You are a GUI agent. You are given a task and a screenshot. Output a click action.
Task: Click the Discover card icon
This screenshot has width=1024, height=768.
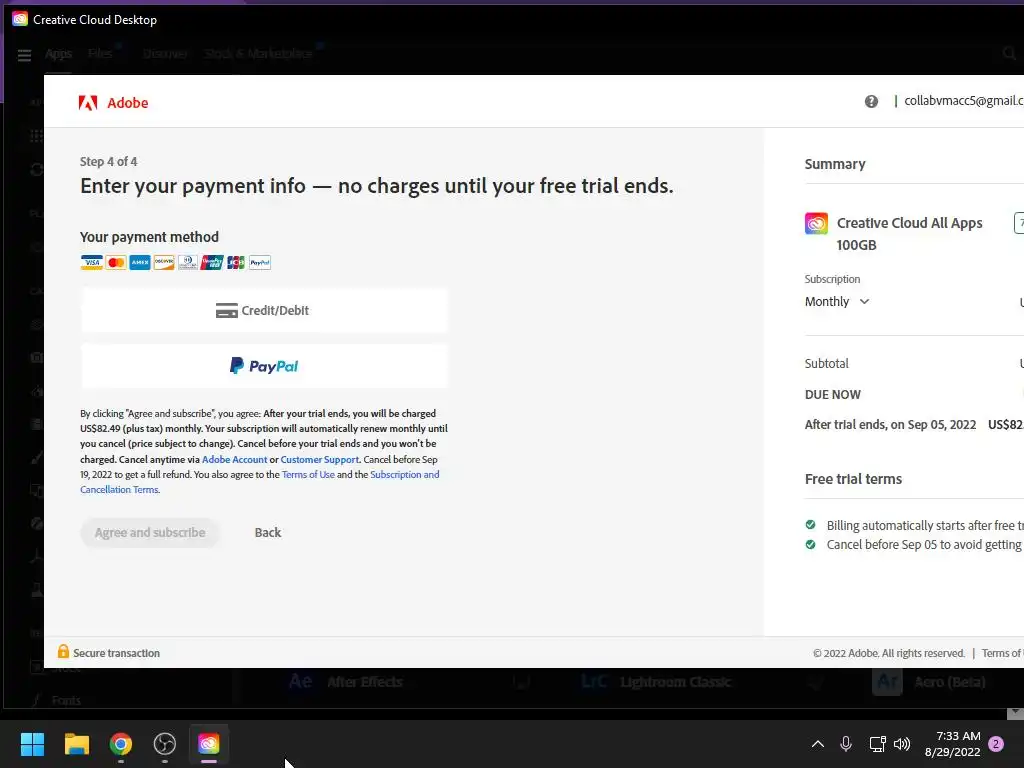164,263
